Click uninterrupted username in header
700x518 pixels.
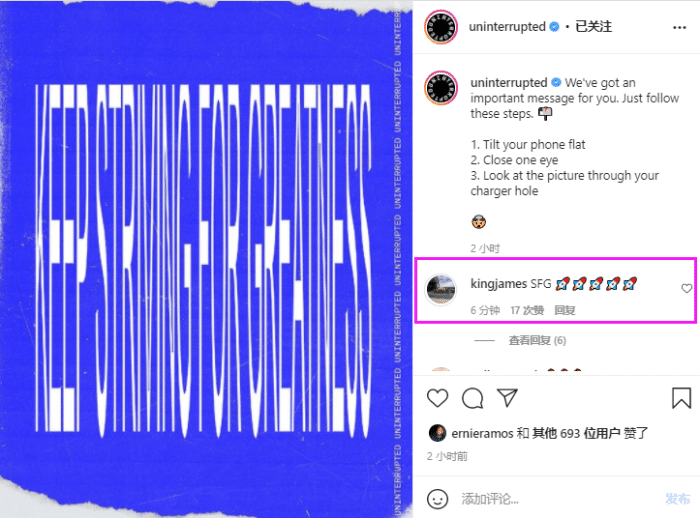pos(507,27)
